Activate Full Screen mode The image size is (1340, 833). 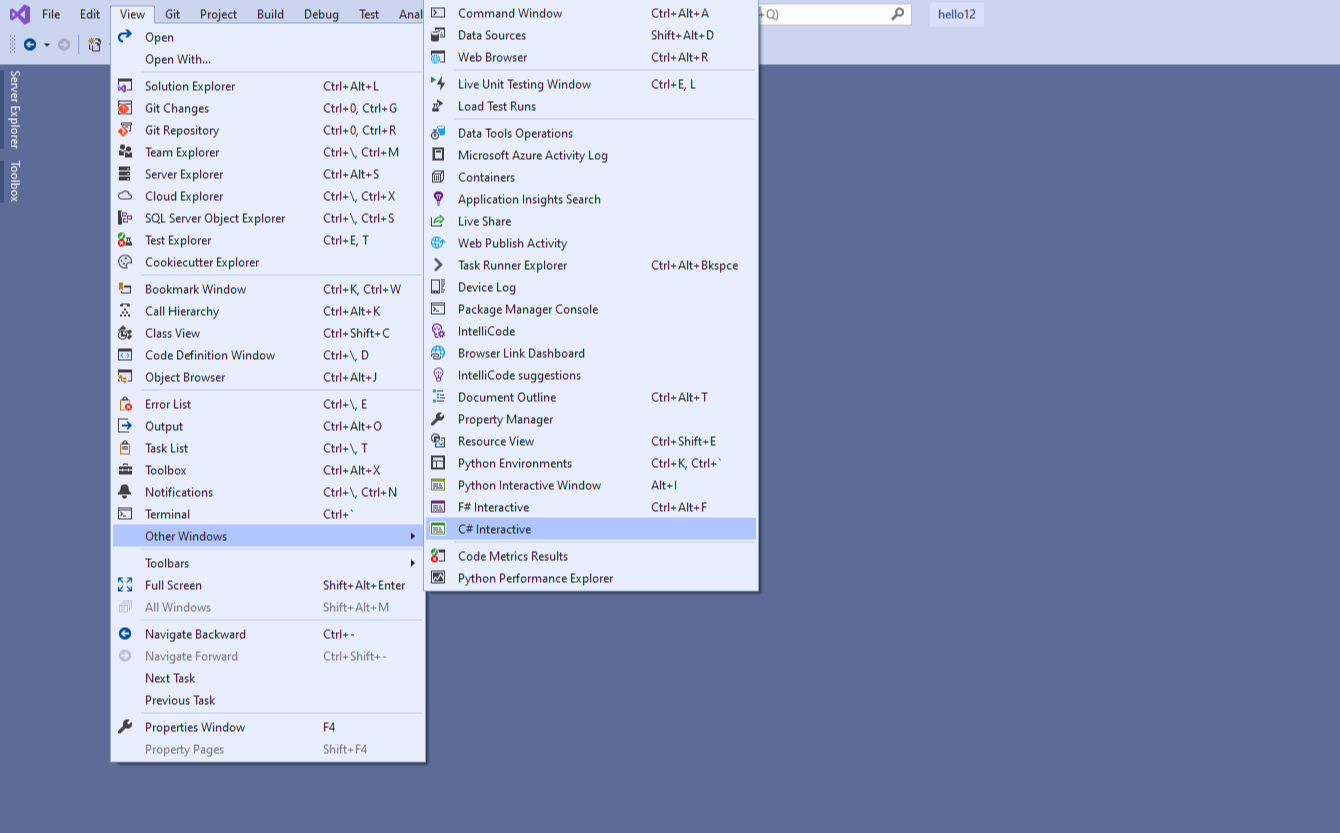175,585
